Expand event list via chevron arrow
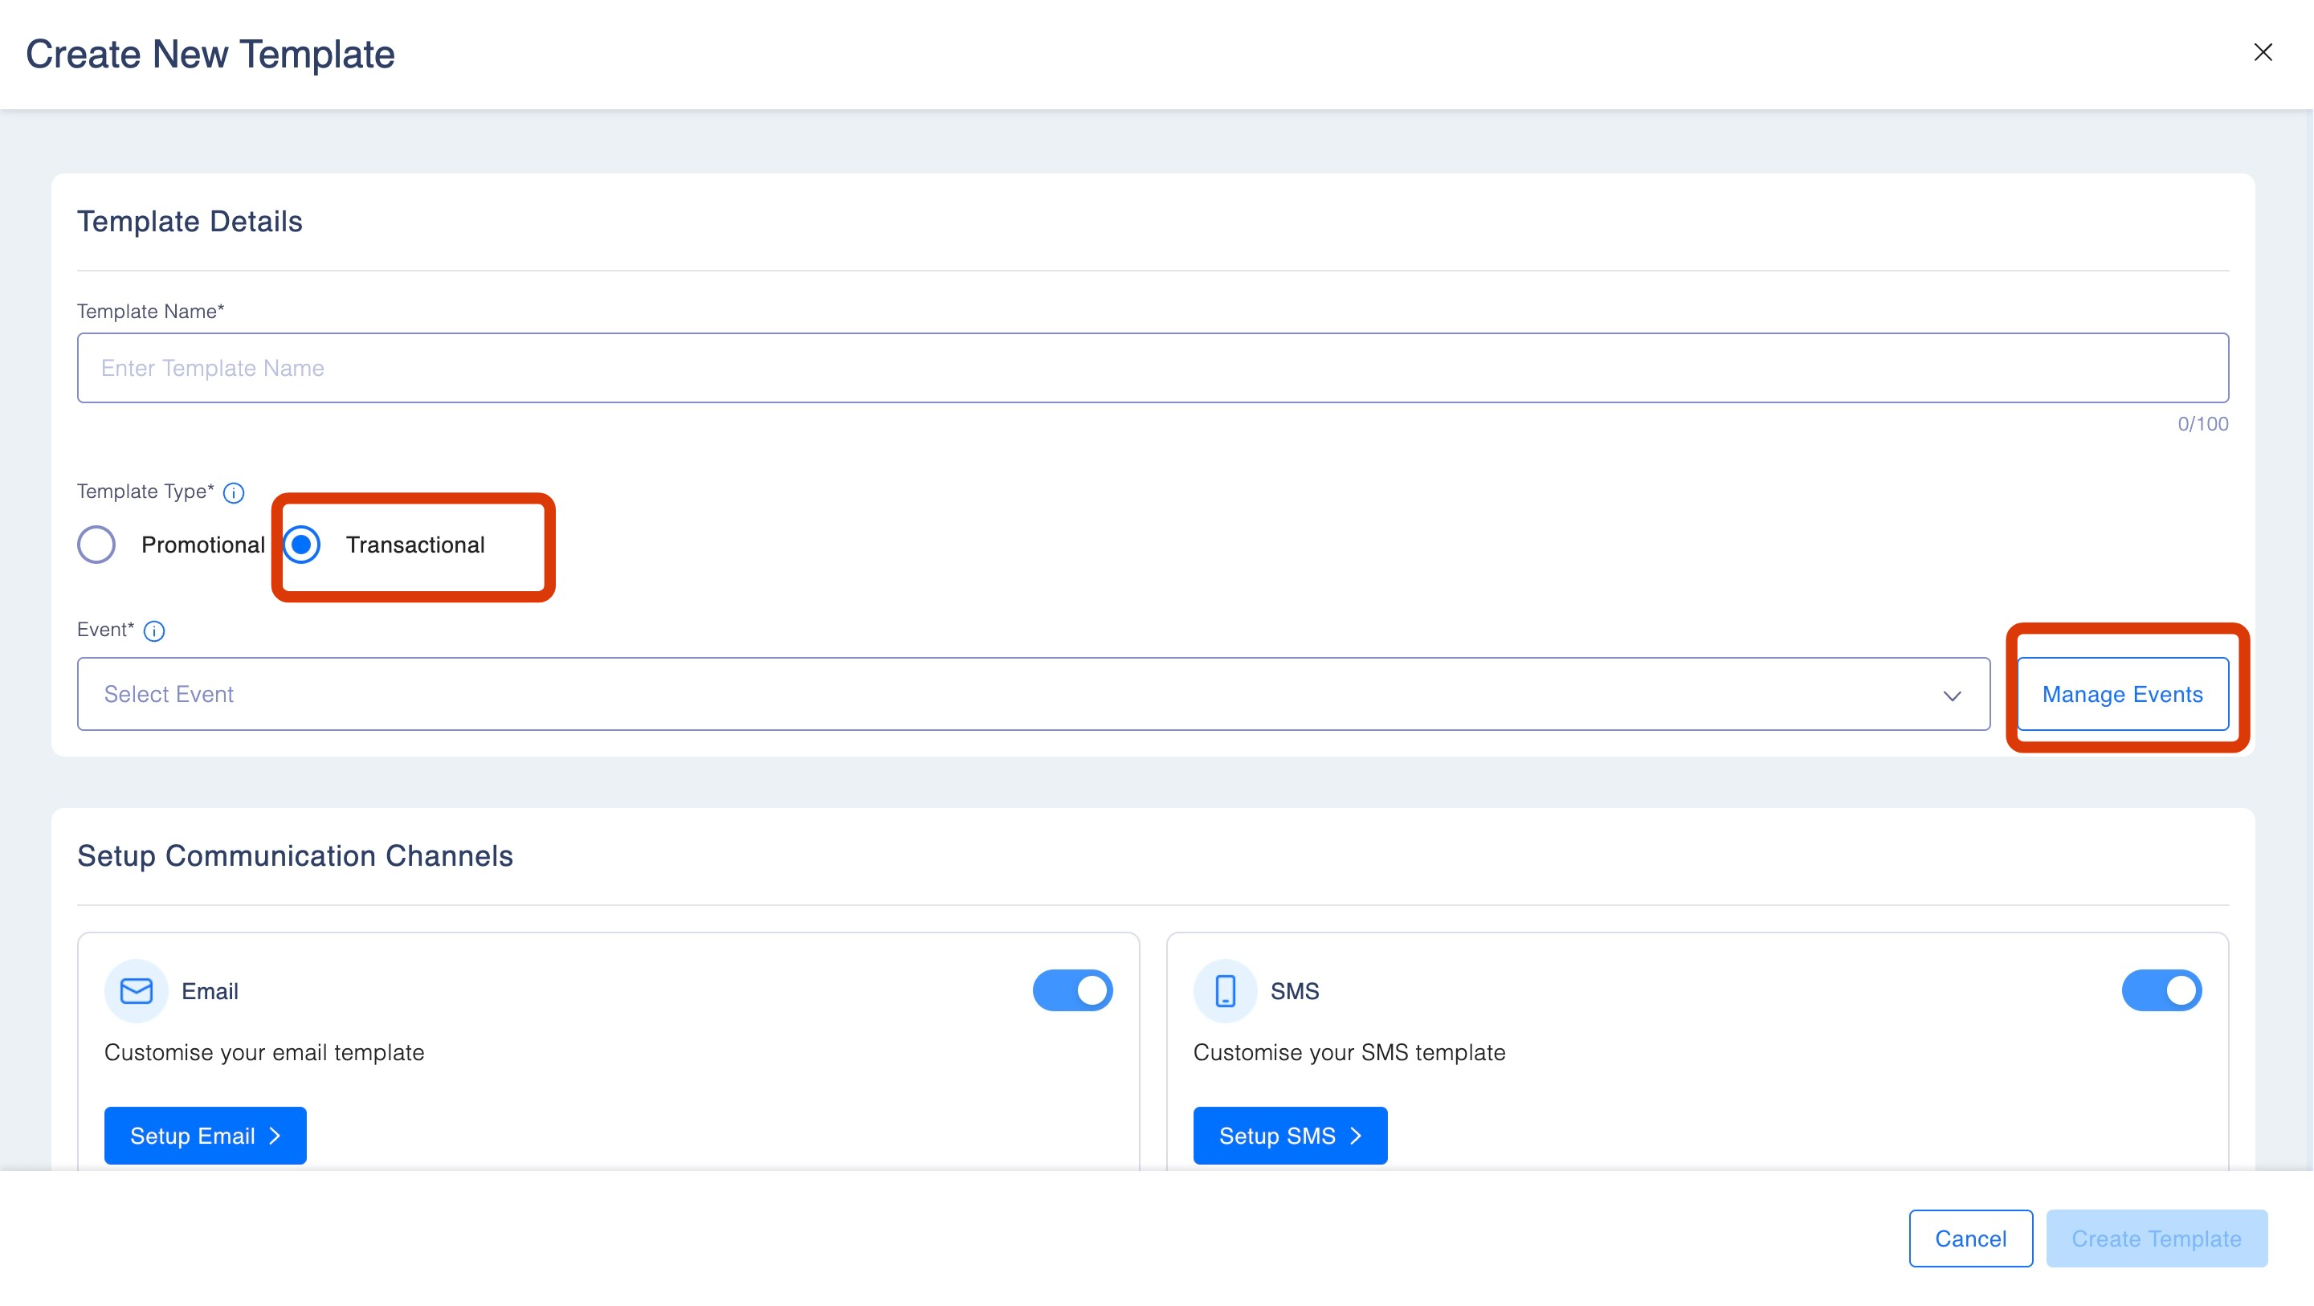 tap(1952, 695)
